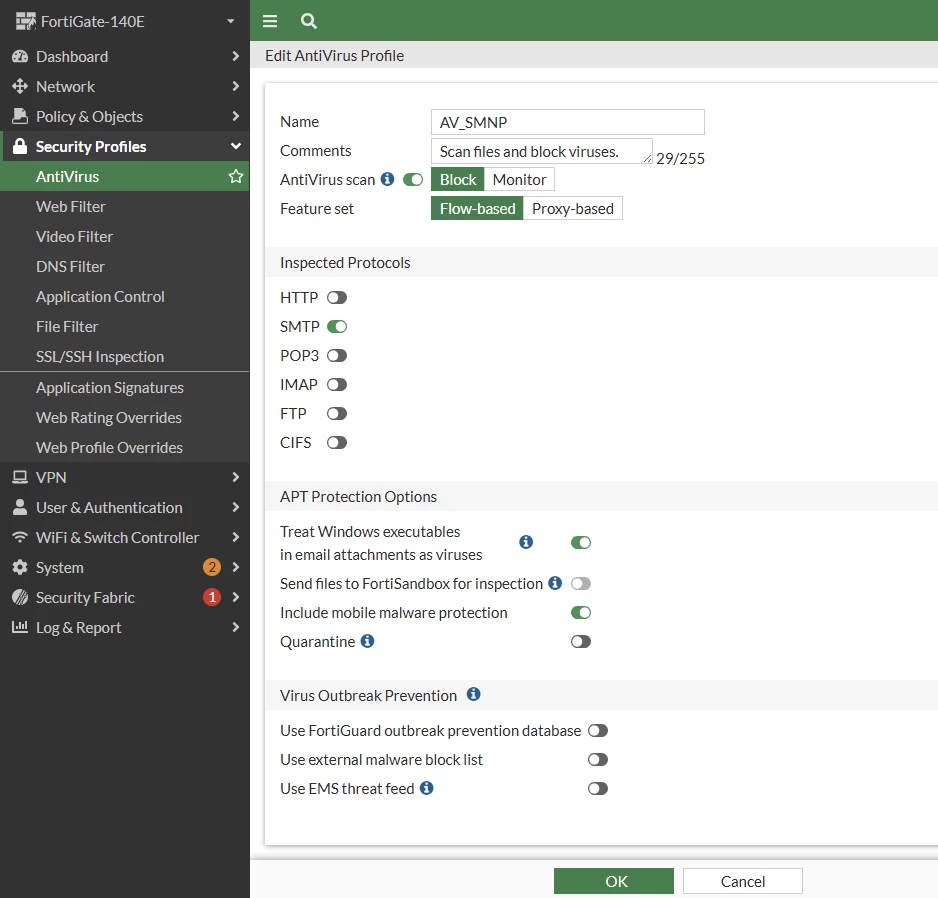Switch feature set to Proxy-based

click(x=572, y=208)
